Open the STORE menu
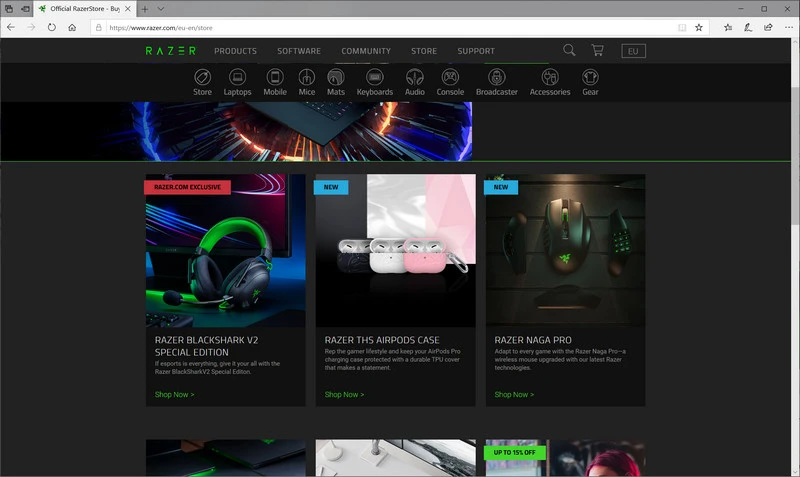Image resolution: width=800 pixels, height=477 pixels. 424,51
